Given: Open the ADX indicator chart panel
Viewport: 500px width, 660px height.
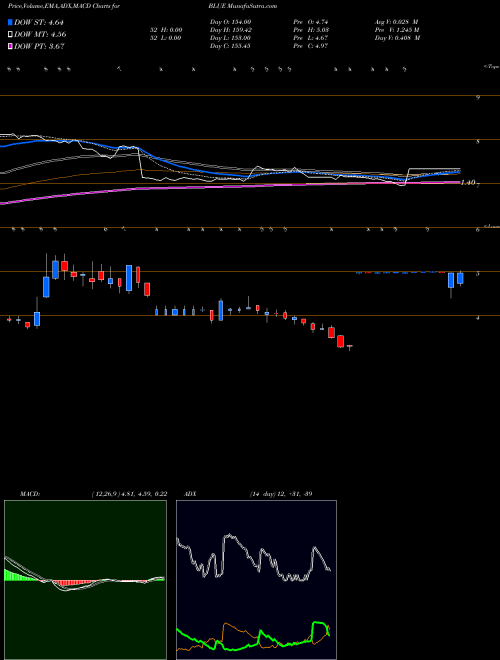Looking at the screenshot, I should [x=256, y=580].
